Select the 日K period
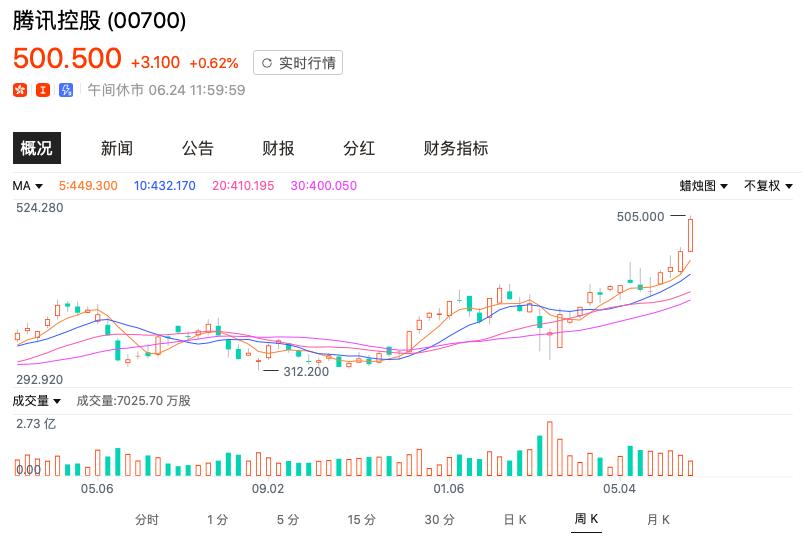802x547 pixels. [515, 519]
